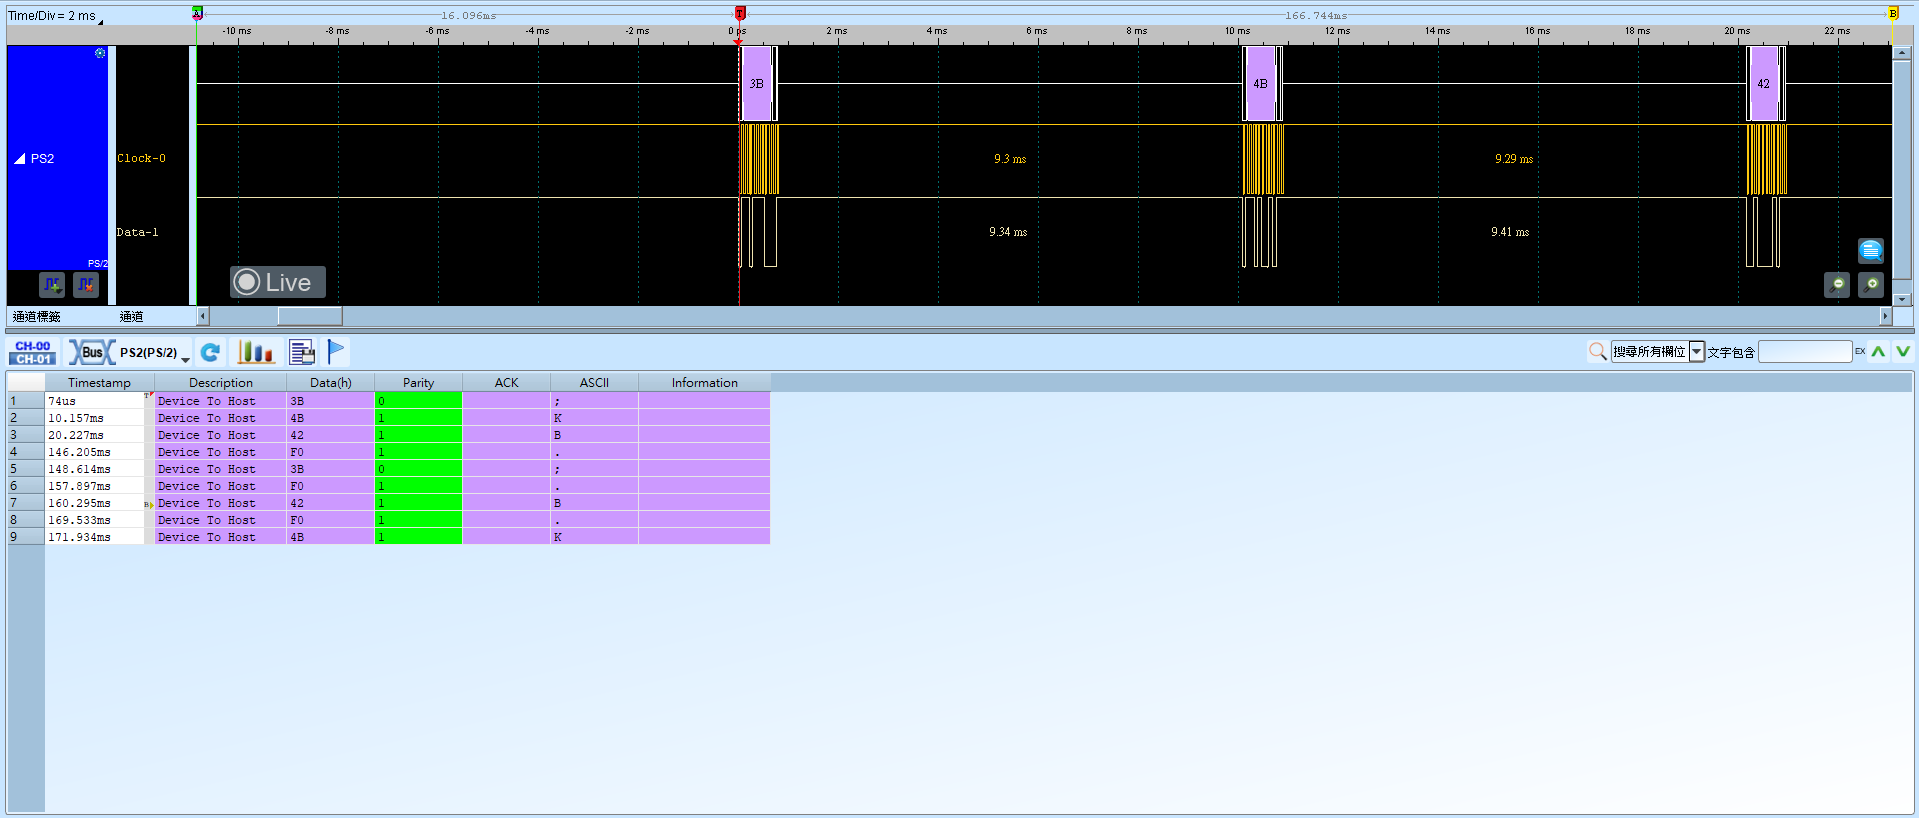Screen dimensions: 1919x818
Task: Click the Data(h) column header
Action: click(330, 382)
